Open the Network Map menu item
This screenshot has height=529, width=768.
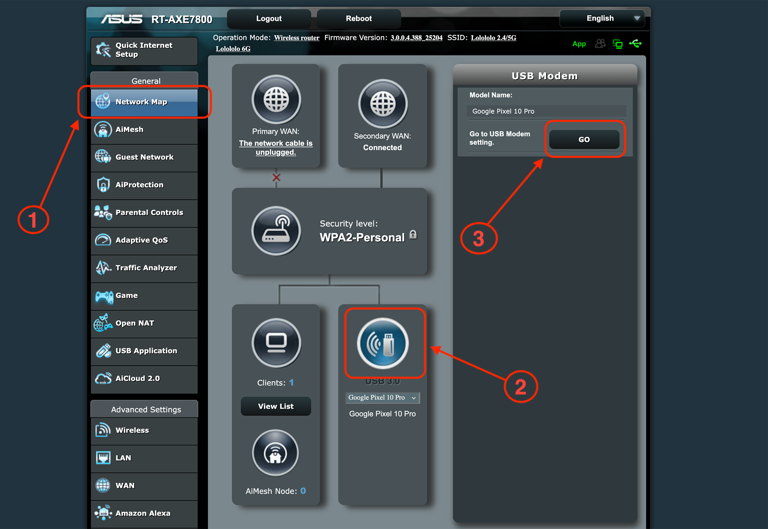(144, 102)
